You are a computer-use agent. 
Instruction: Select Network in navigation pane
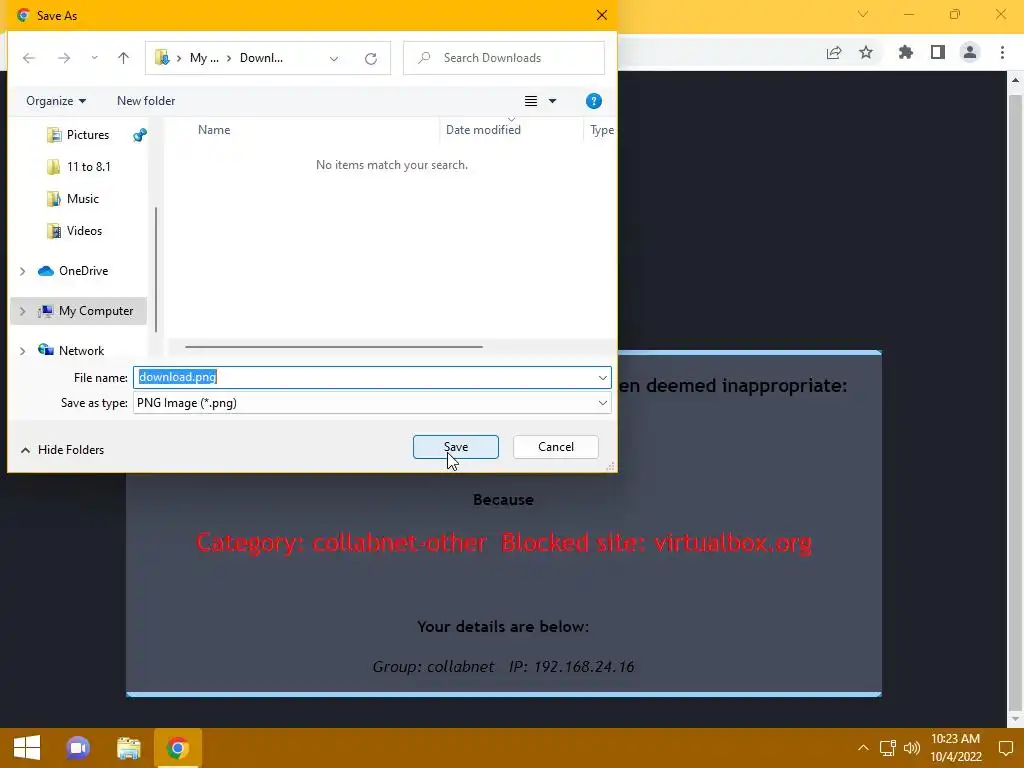81,351
